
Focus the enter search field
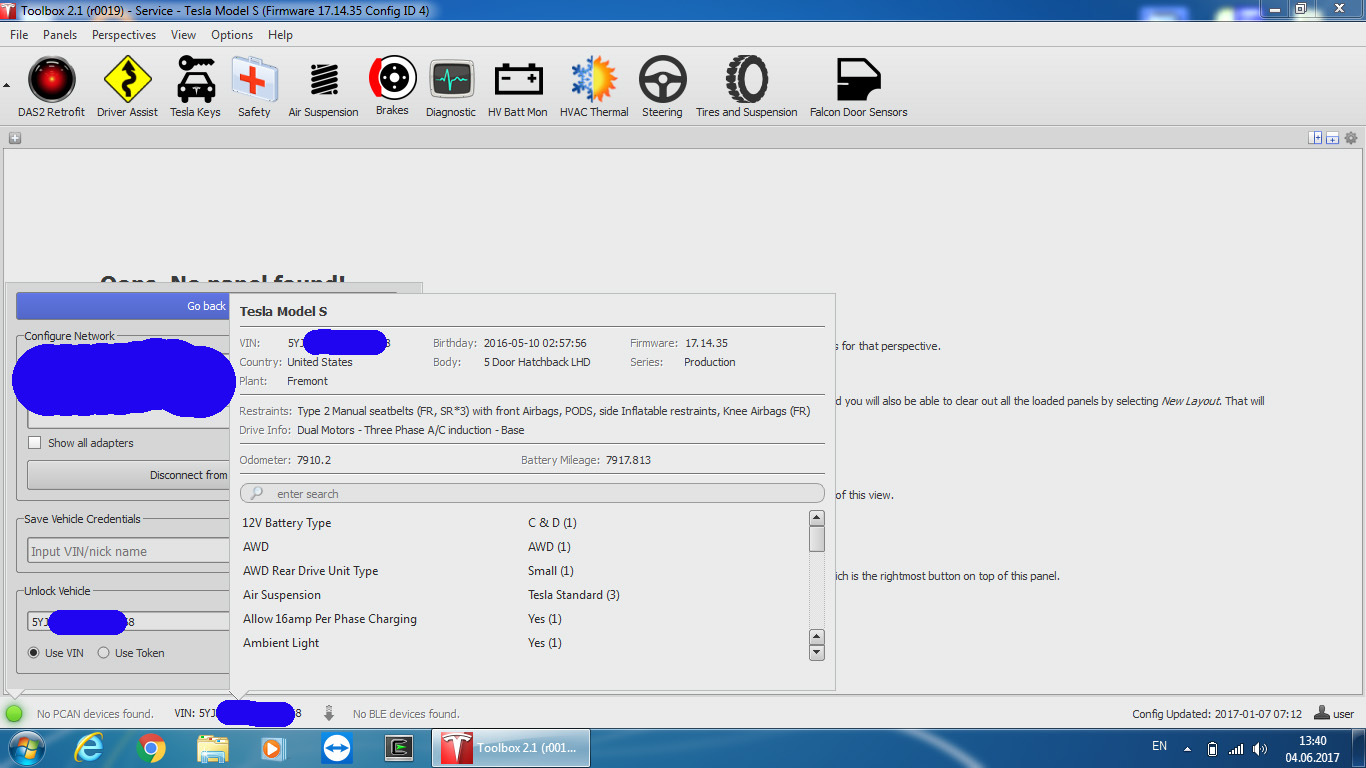click(x=532, y=494)
